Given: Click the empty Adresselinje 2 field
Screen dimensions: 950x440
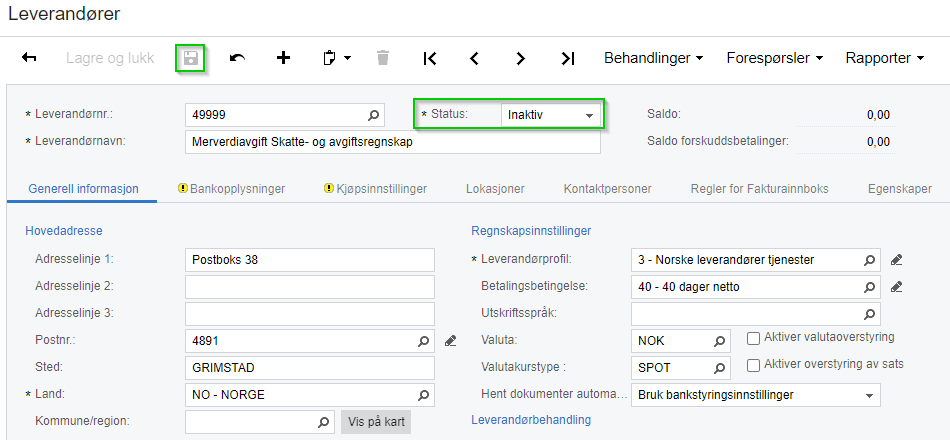Looking at the screenshot, I should [310, 287].
